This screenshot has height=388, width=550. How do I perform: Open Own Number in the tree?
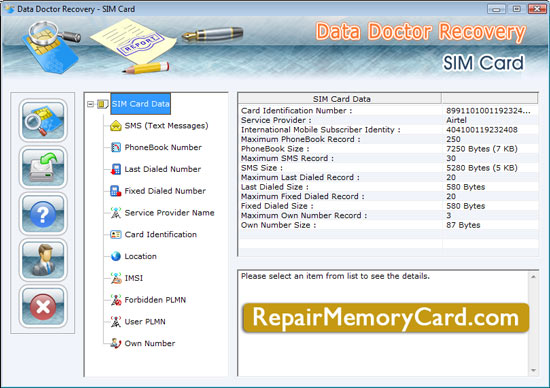150,343
